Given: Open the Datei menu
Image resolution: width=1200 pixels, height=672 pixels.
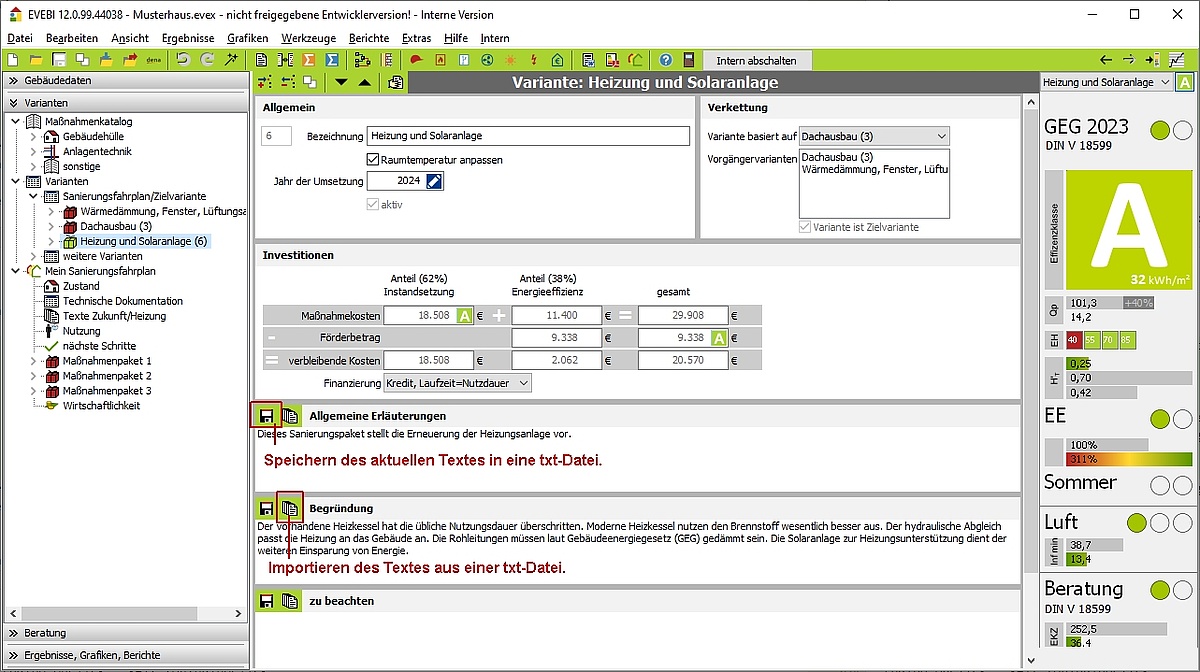Looking at the screenshot, I should coord(20,38).
